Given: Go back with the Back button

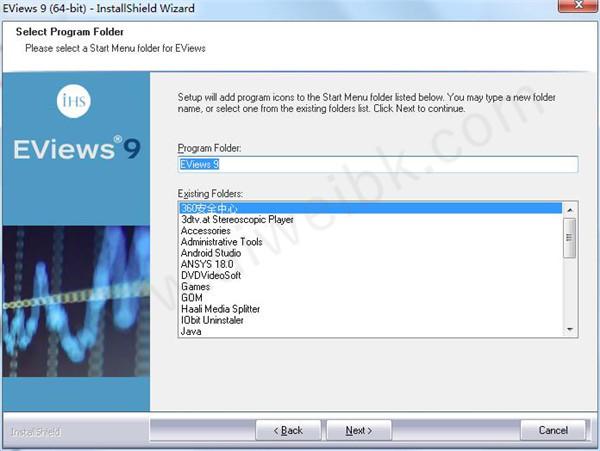Looking at the screenshot, I should (x=288, y=430).
